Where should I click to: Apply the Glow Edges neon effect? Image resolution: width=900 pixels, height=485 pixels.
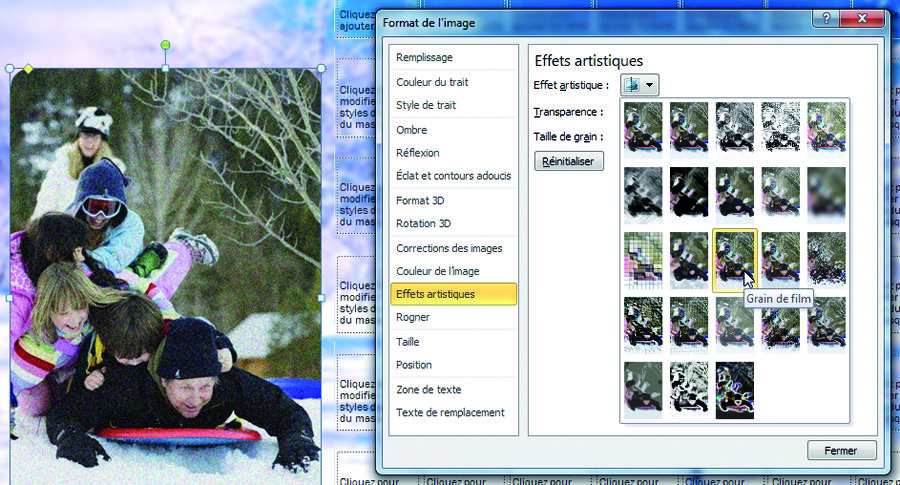[735, 390]
